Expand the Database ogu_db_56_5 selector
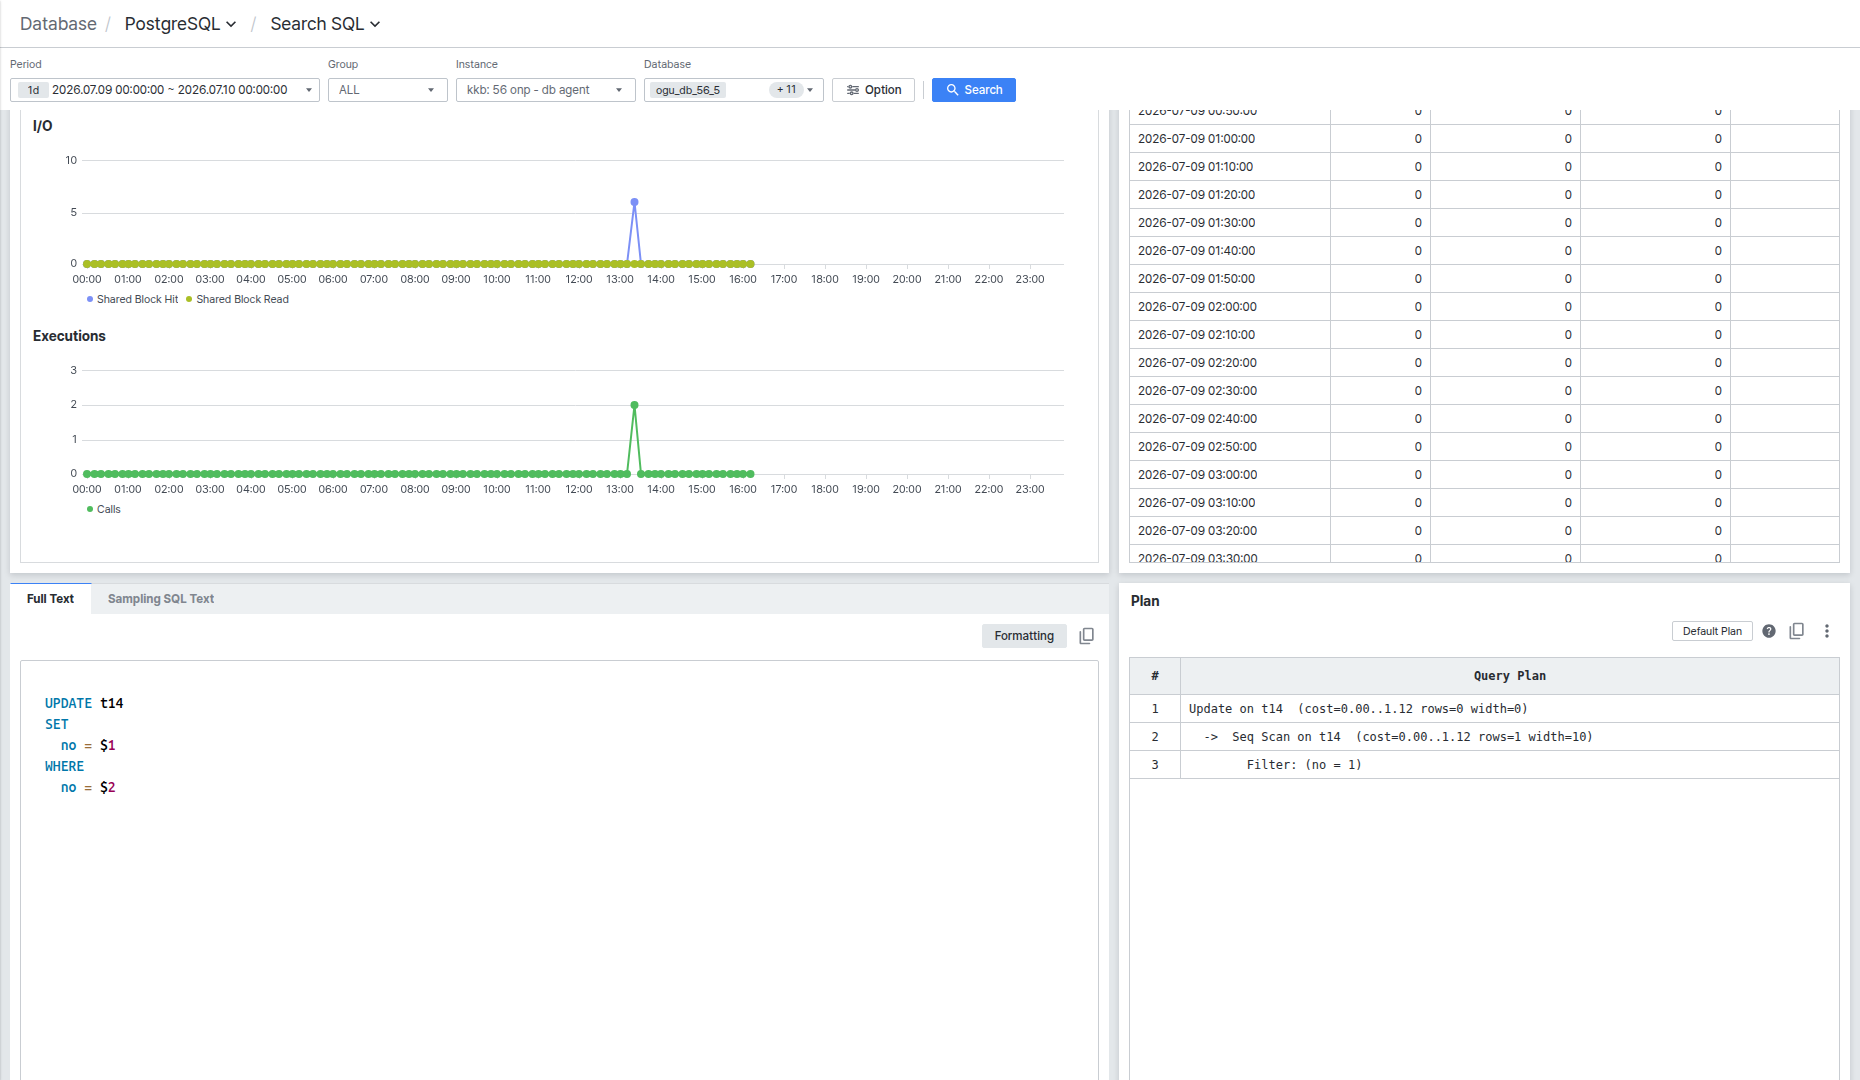Screen dimensions: 1860x1080 tap(734, 90)
